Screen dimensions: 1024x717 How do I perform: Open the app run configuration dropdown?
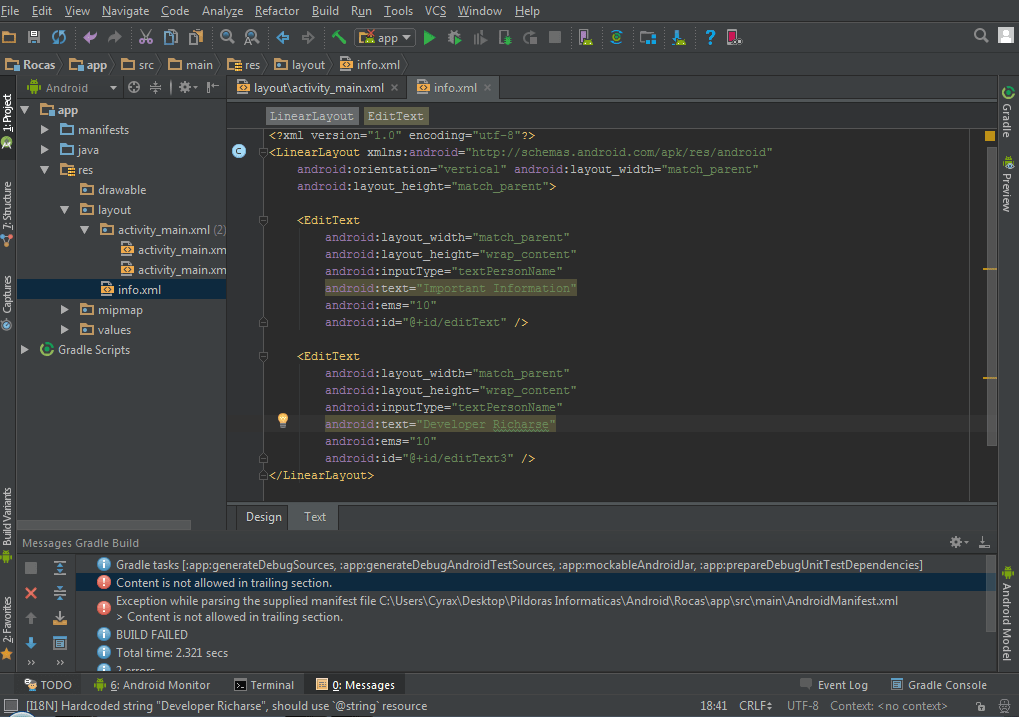[x=385, y=38]
